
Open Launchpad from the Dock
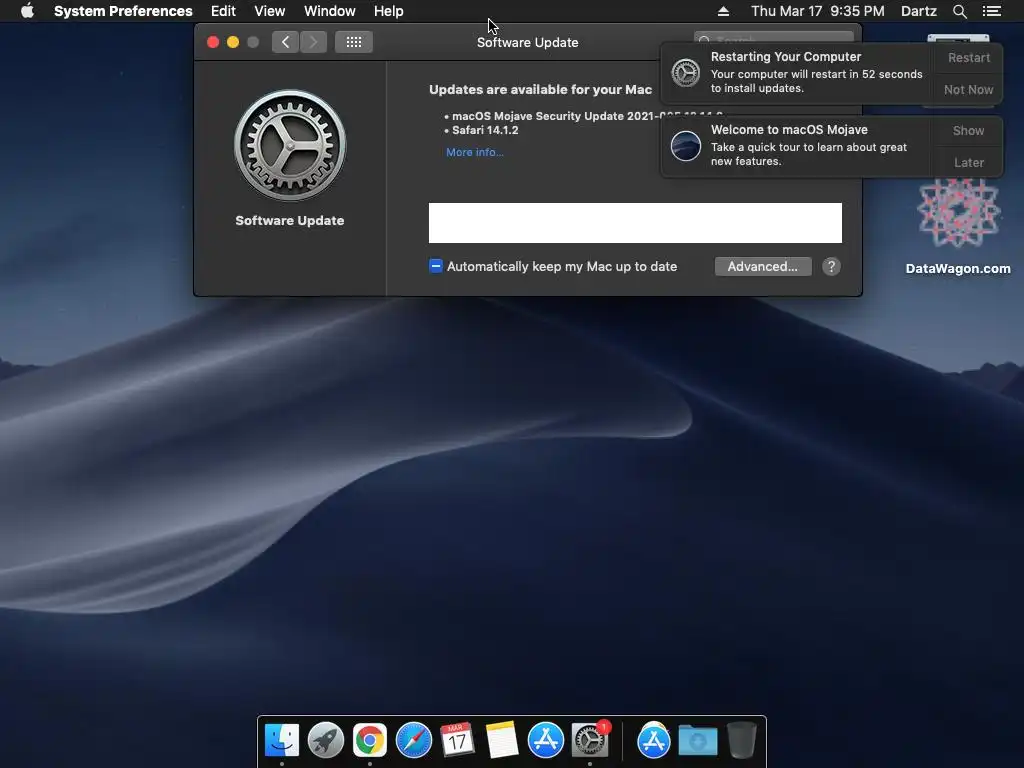point(326,741)
